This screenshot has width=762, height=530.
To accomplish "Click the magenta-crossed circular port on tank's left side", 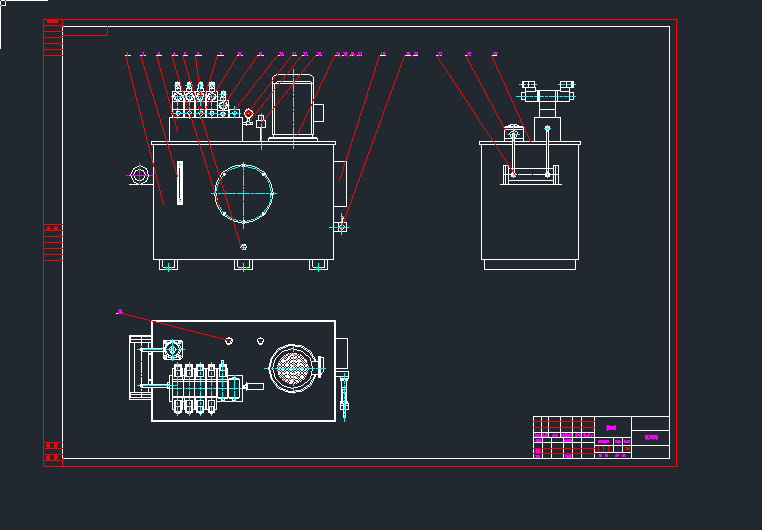I will click(139, 176).
